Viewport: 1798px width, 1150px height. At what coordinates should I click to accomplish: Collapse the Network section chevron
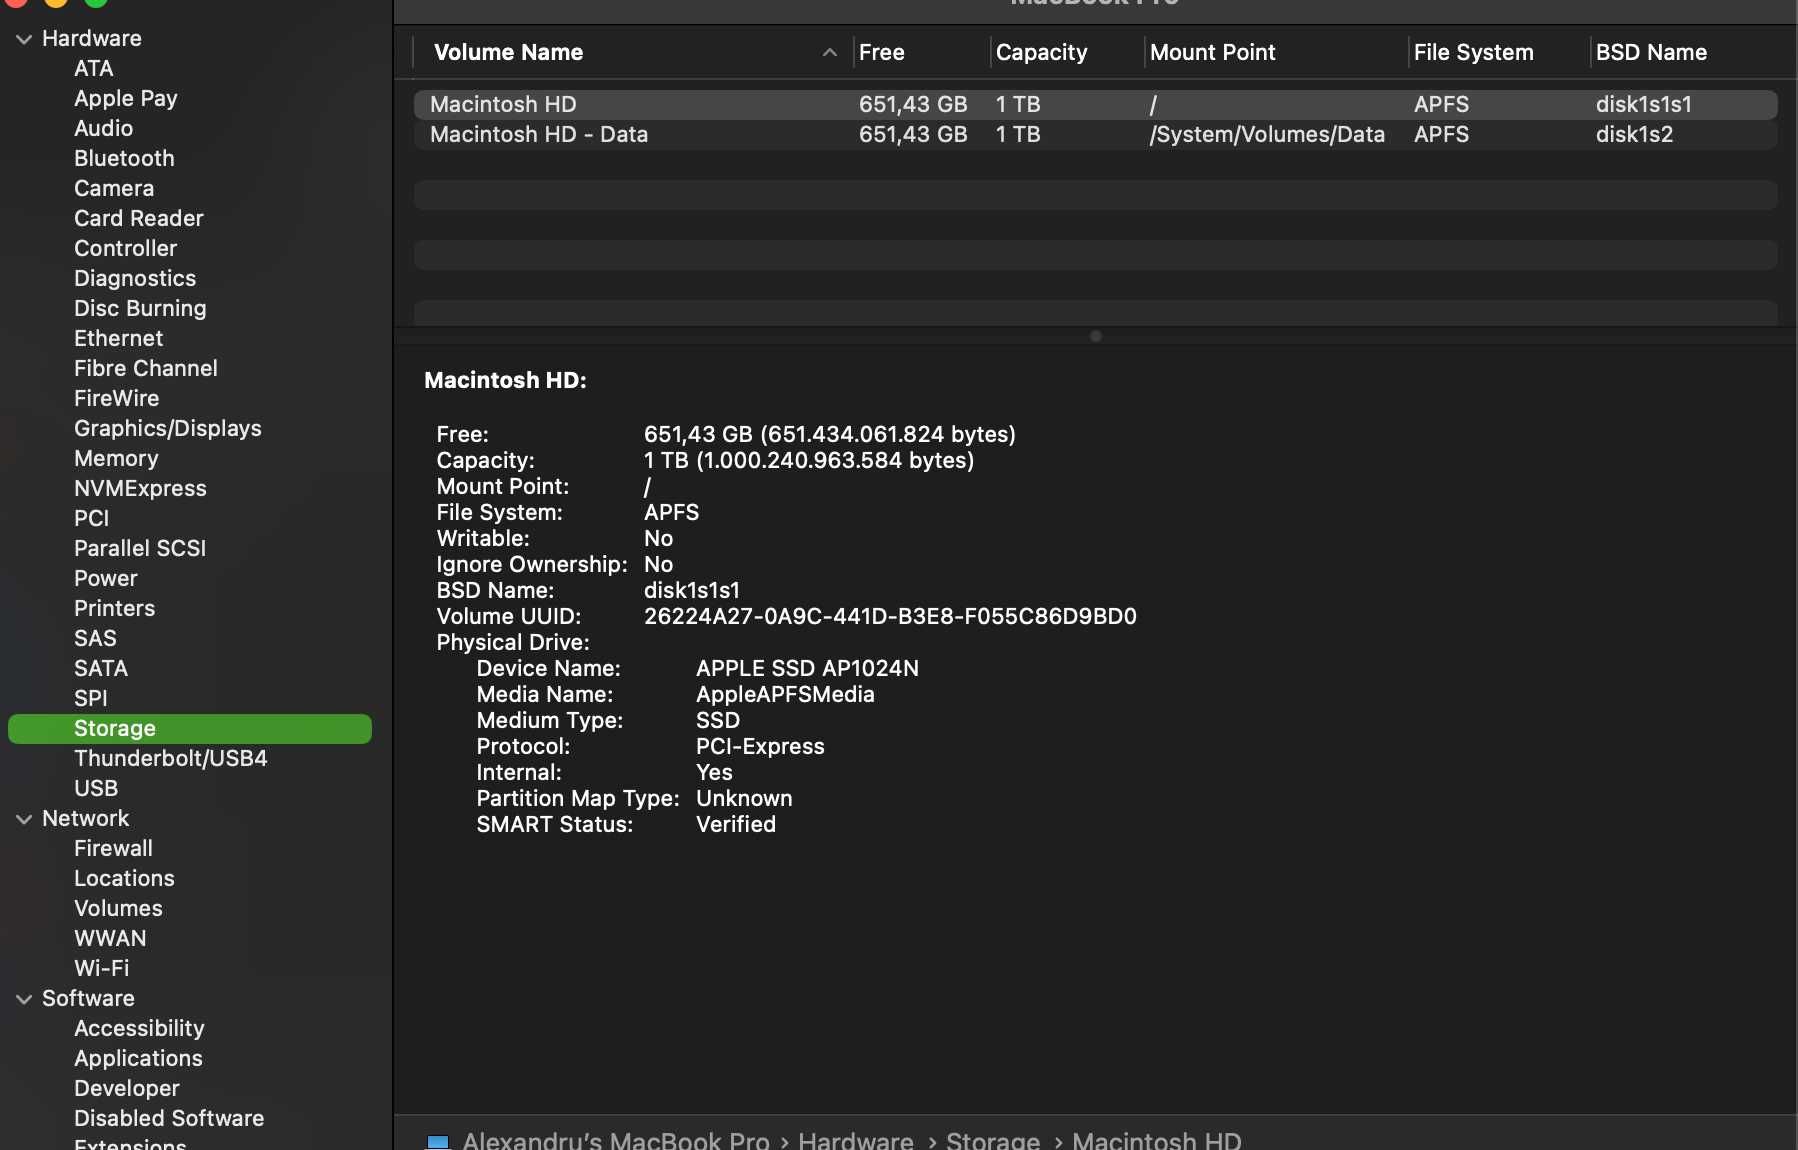coord(24,819)
